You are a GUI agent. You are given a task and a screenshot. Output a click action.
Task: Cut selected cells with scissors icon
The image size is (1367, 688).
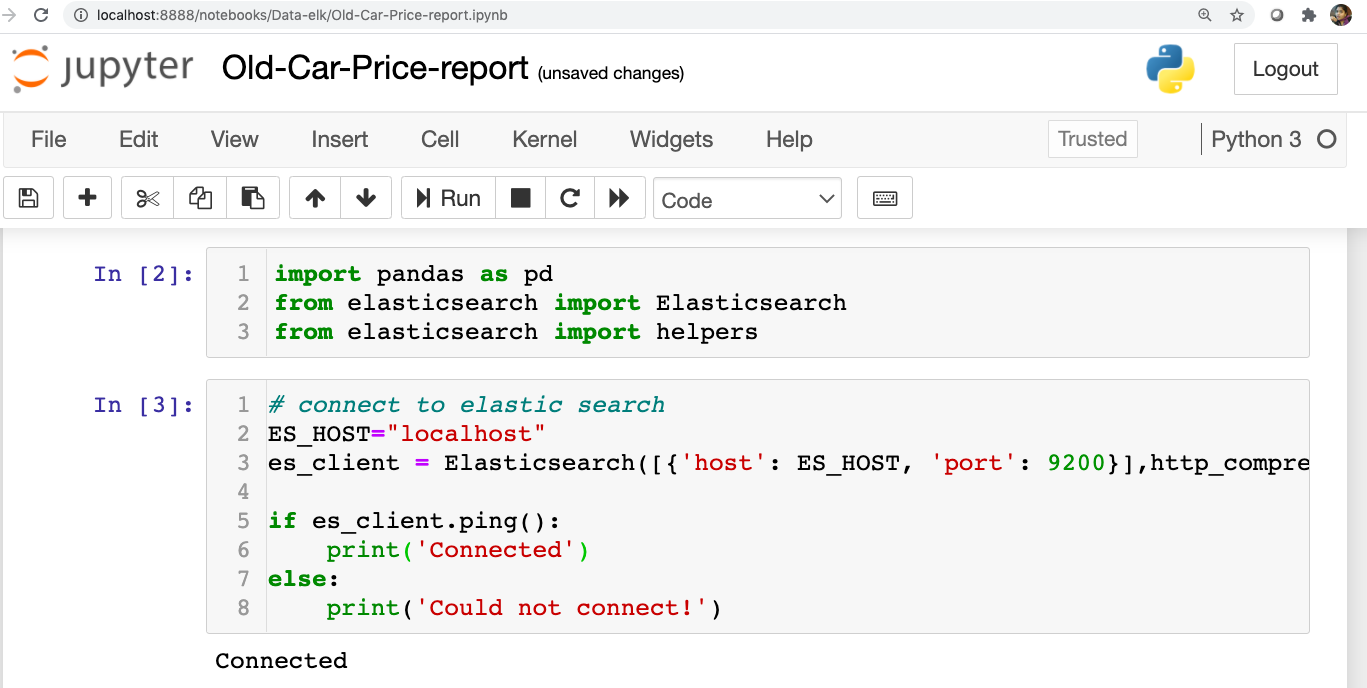coord(148,198)
